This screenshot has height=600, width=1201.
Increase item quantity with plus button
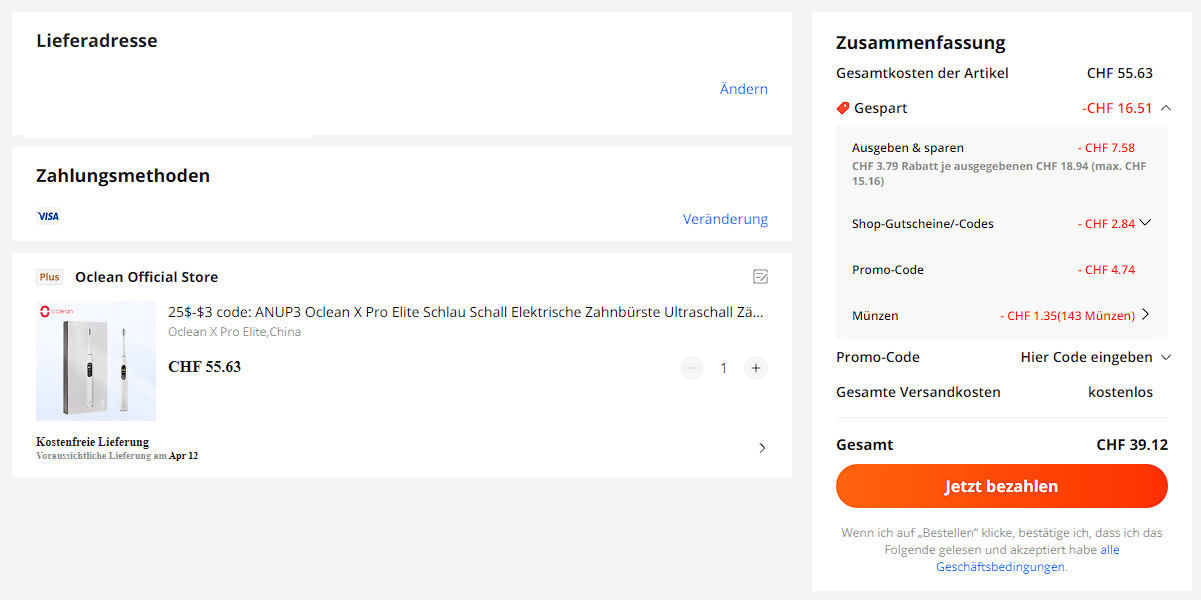756,368
